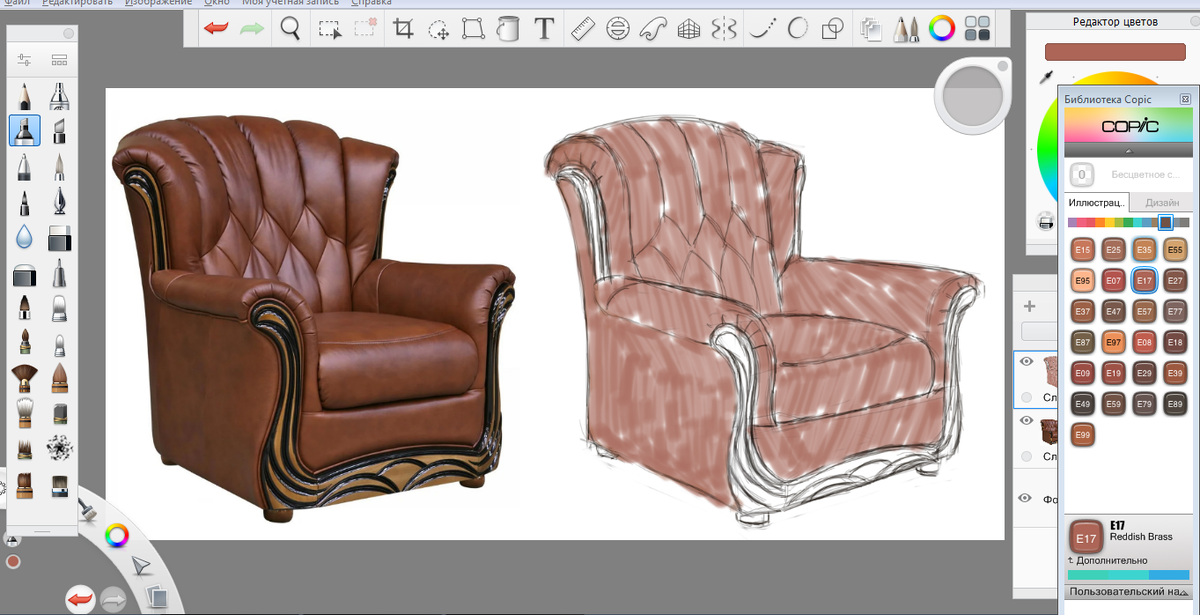The width and height of the screenshot is (1200, 615).
Task: Select the Quick Transform lasso tool
Action: click(438, 29)
